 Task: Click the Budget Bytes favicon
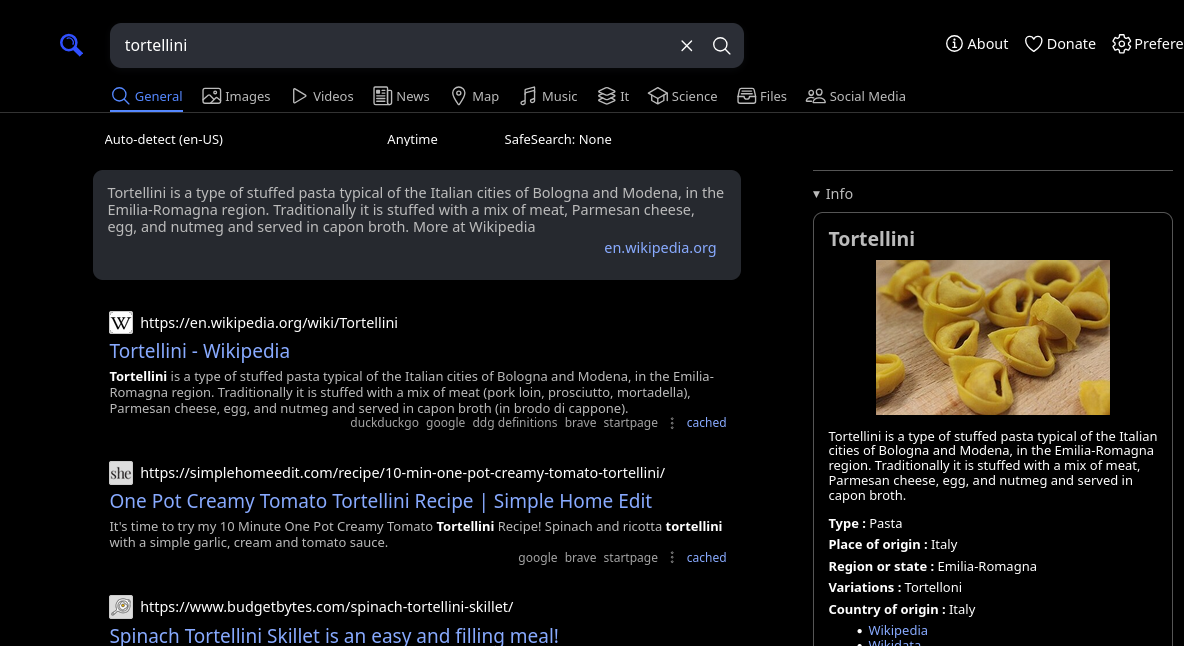(121, 607)
